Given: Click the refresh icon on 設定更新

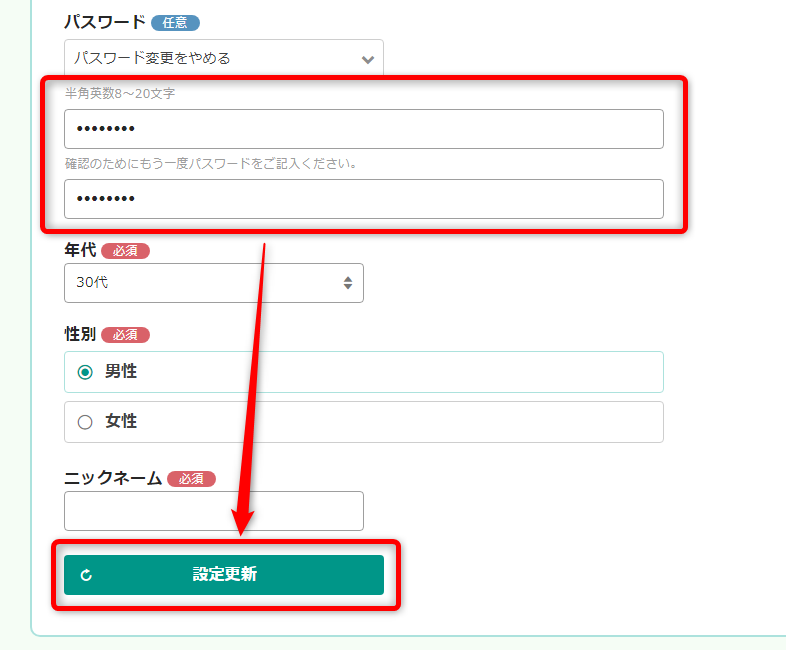Looking at the screenshot, I should (x=86, y=575).
